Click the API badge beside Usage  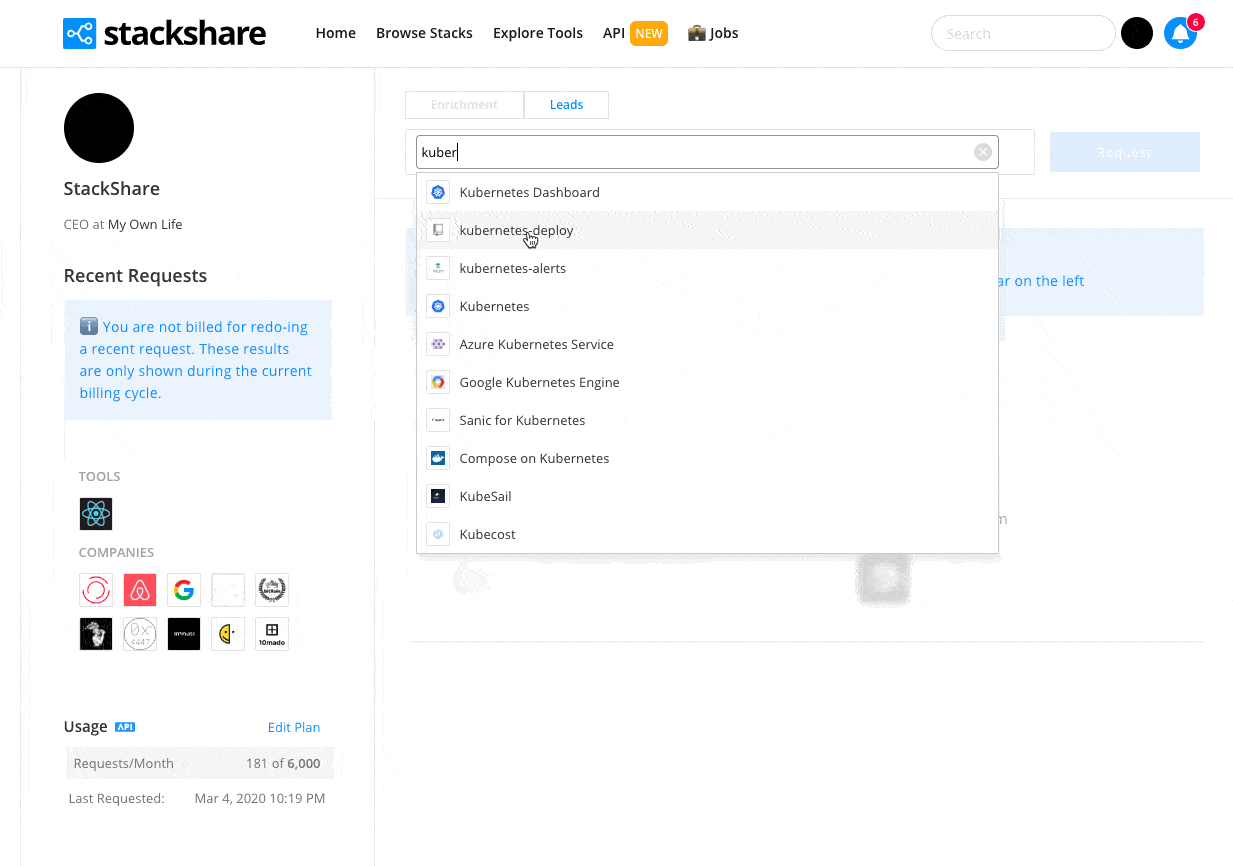[x=125, y=727]
